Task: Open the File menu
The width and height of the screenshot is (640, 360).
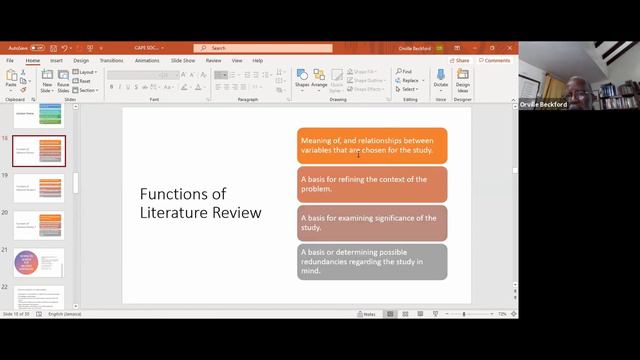Action: pos(10,60)
